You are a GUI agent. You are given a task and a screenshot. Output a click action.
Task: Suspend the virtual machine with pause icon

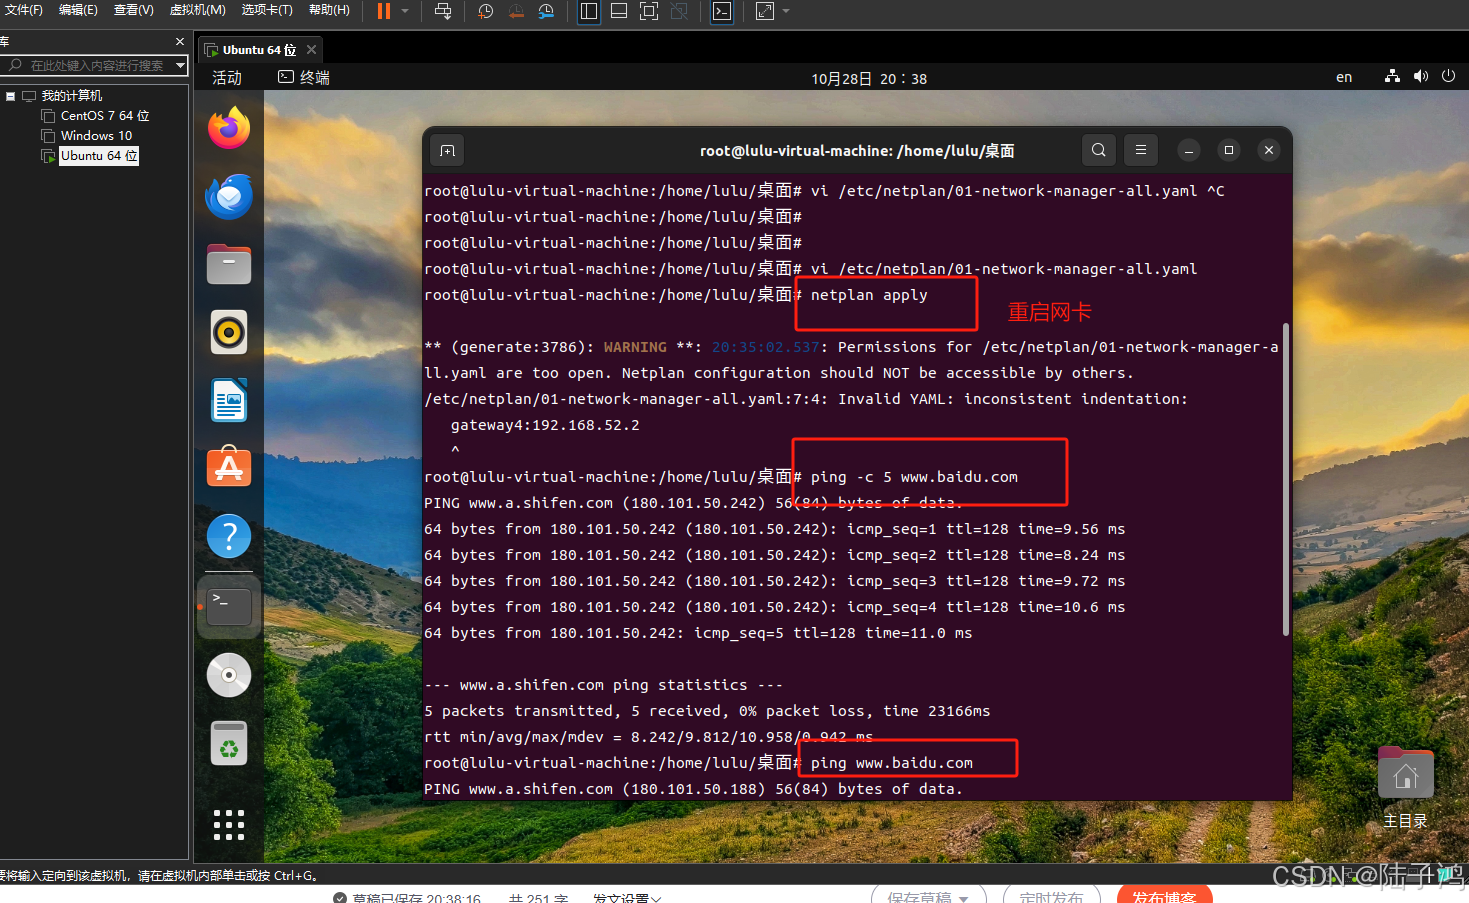point(383,11)
